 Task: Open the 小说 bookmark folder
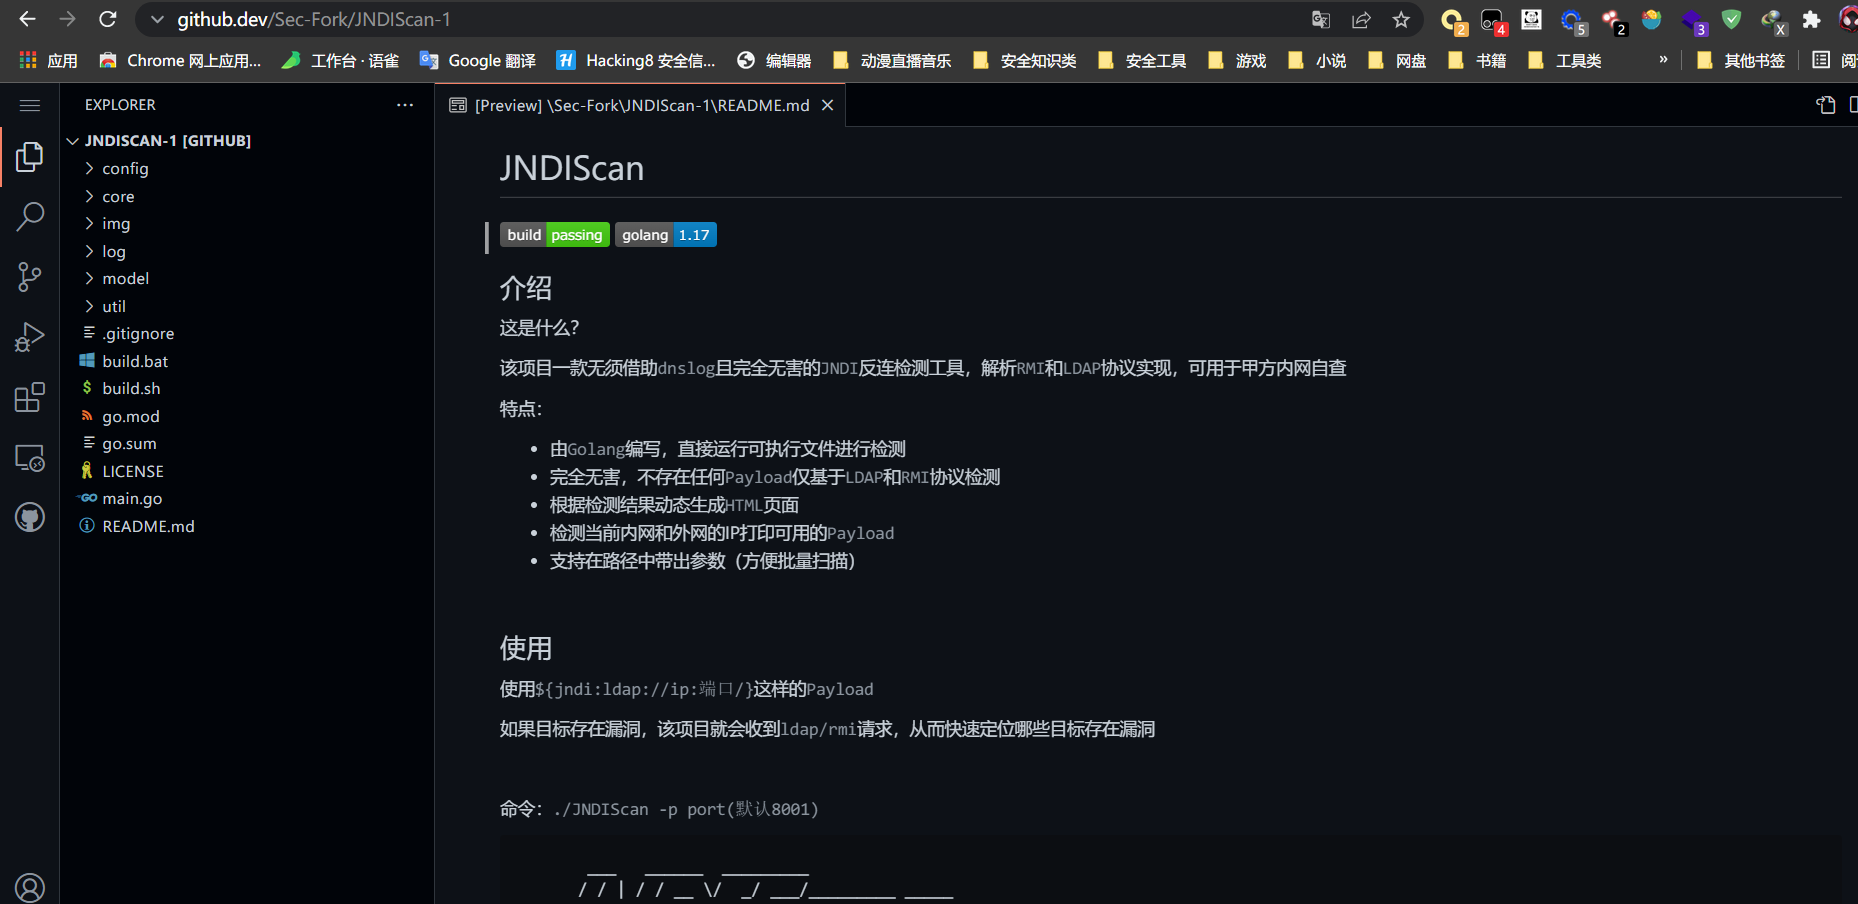(1317, 61)
